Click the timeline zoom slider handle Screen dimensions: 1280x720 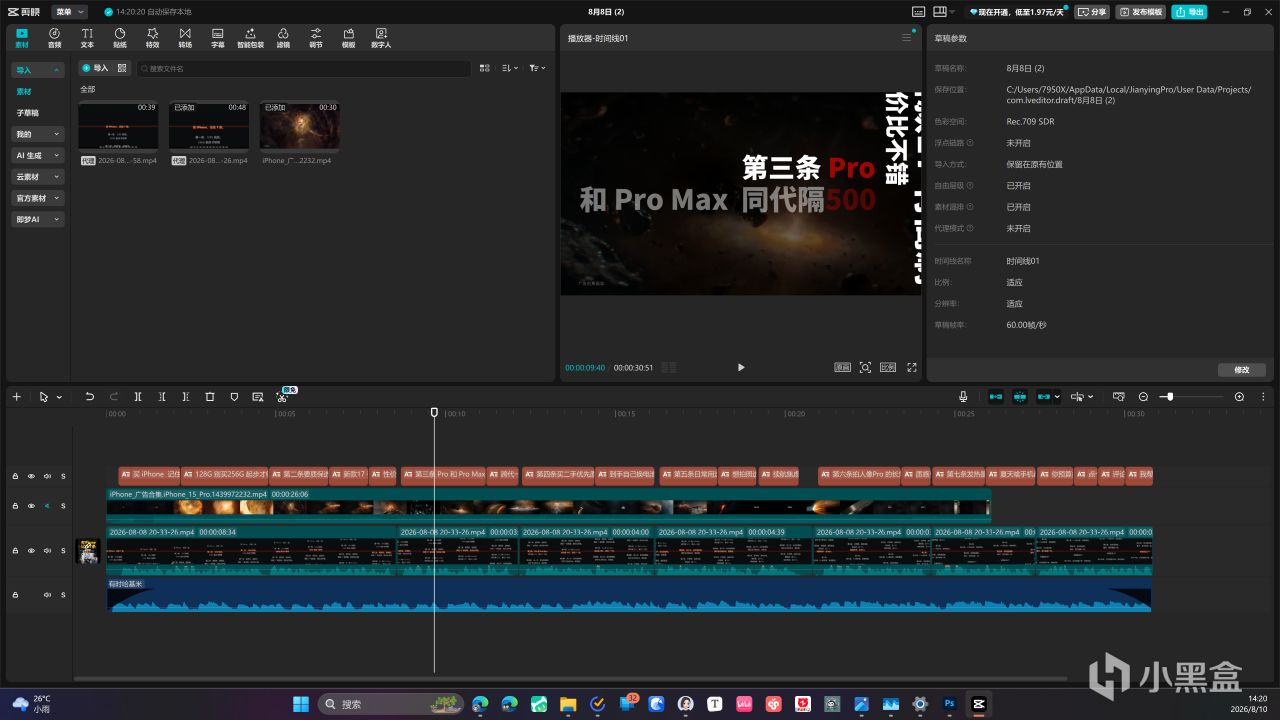[x=1169, y=397]
